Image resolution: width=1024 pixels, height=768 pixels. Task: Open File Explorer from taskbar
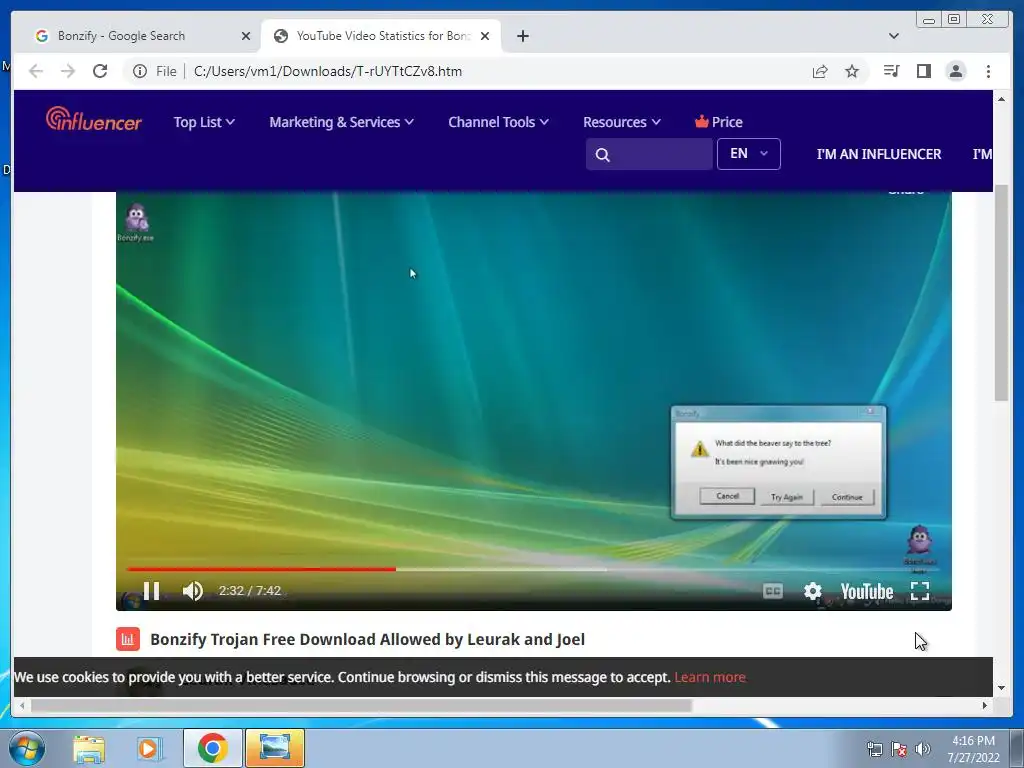coord(89,749)
